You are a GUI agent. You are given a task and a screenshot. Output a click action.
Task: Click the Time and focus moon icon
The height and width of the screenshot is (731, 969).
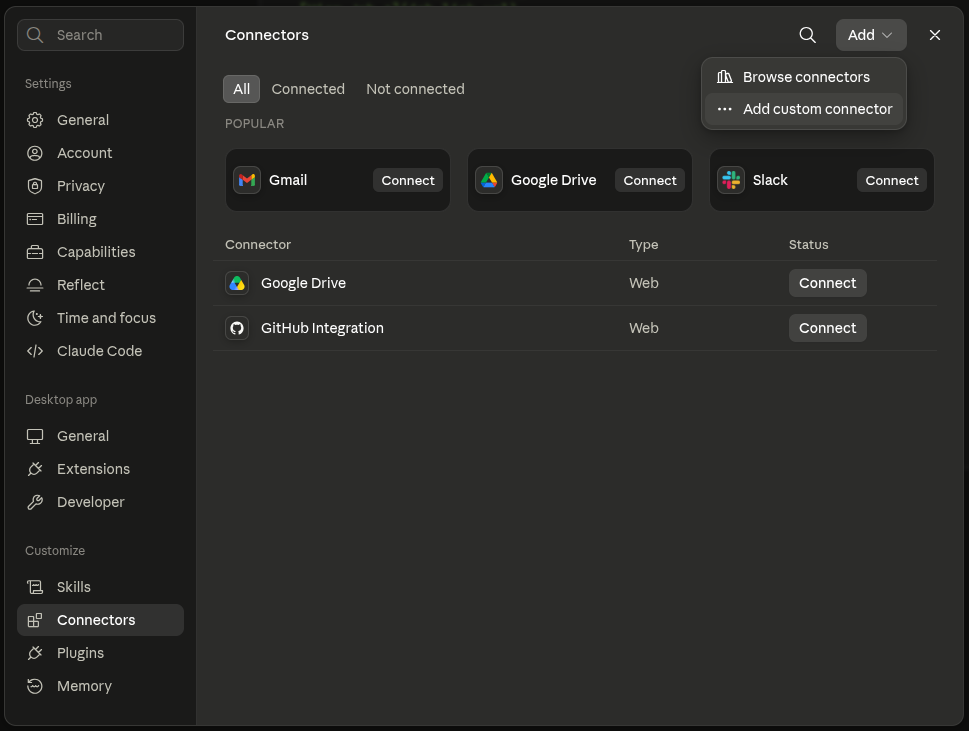(35, 318)
